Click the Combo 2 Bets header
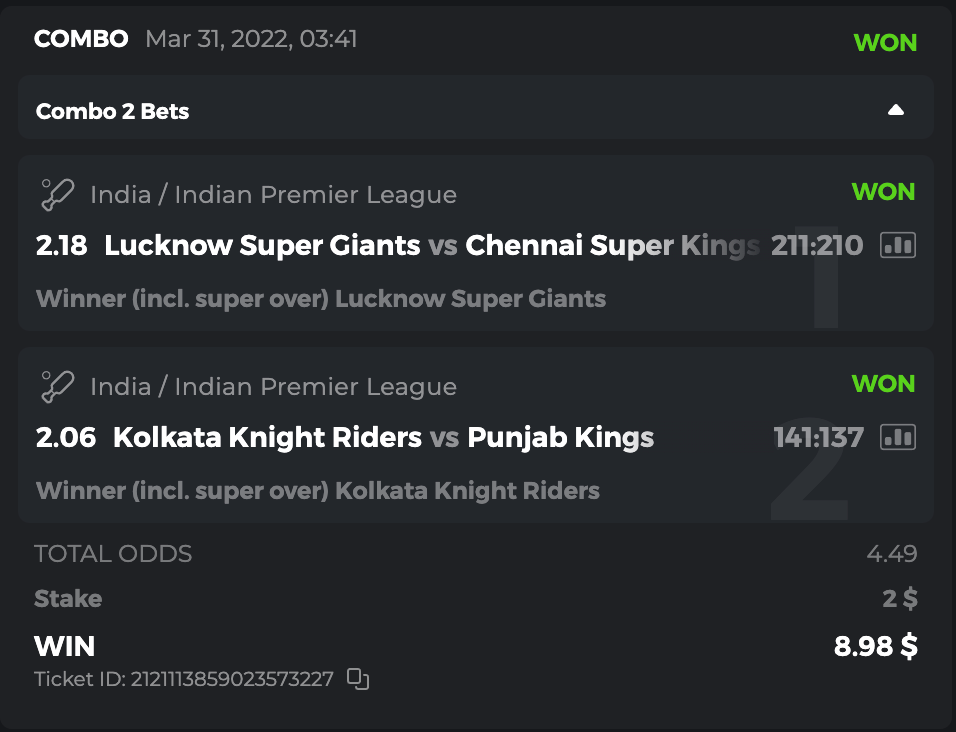 (x=113, y=111)
